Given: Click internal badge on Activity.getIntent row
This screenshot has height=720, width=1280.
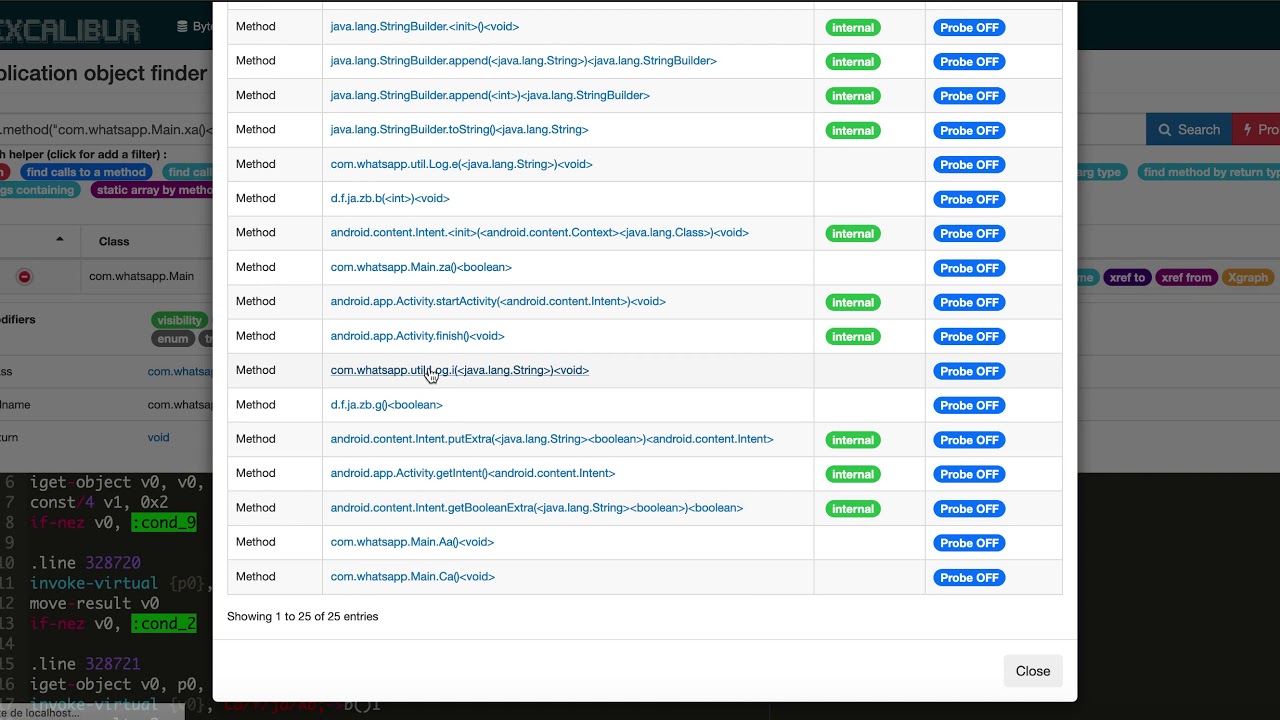Looking at the screenshot, I should [x=853, y=474].
